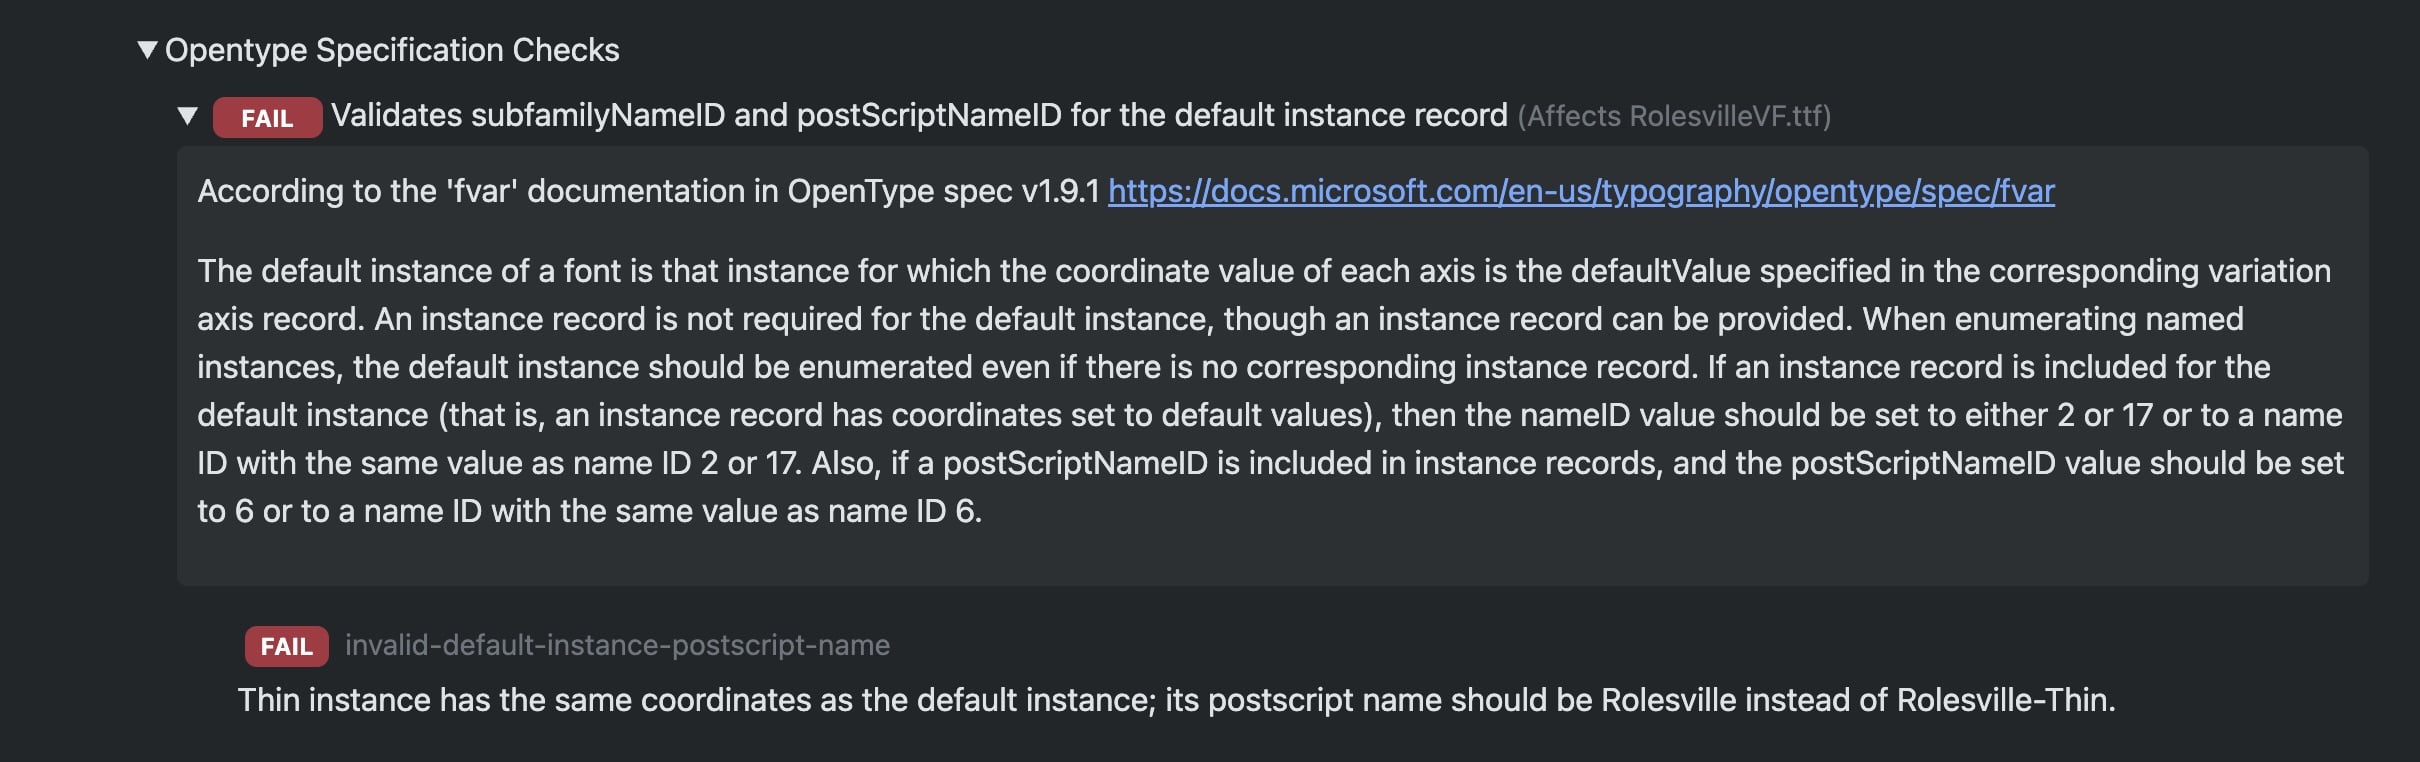Screen dimensions: 2420x762
Task: Click the Validates subfamilyNameID and postScriptNameID title
Action: point(918,116)
